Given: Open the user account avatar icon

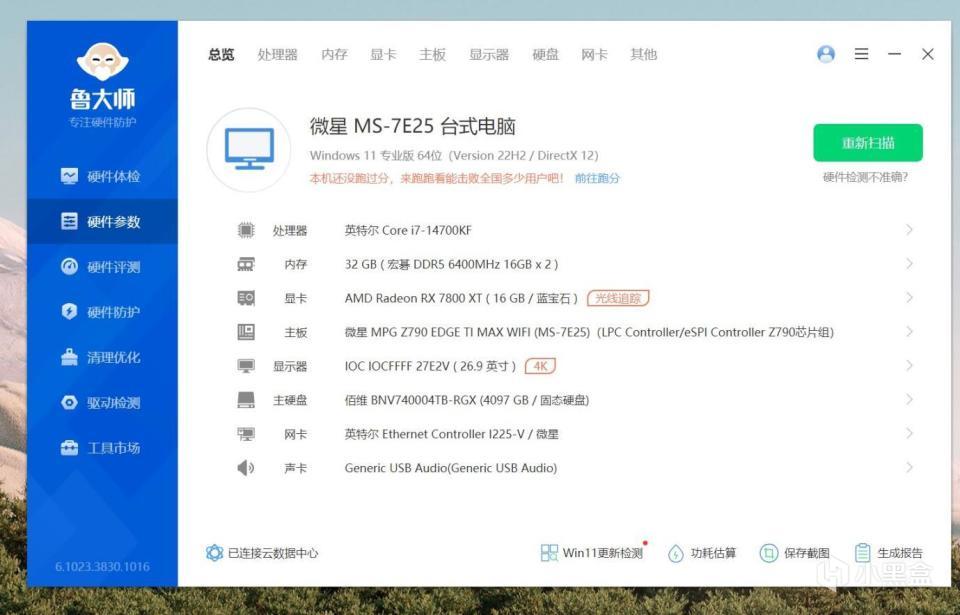Looking at the screenshot, I should pyautogui.click(x=826, y=54).
